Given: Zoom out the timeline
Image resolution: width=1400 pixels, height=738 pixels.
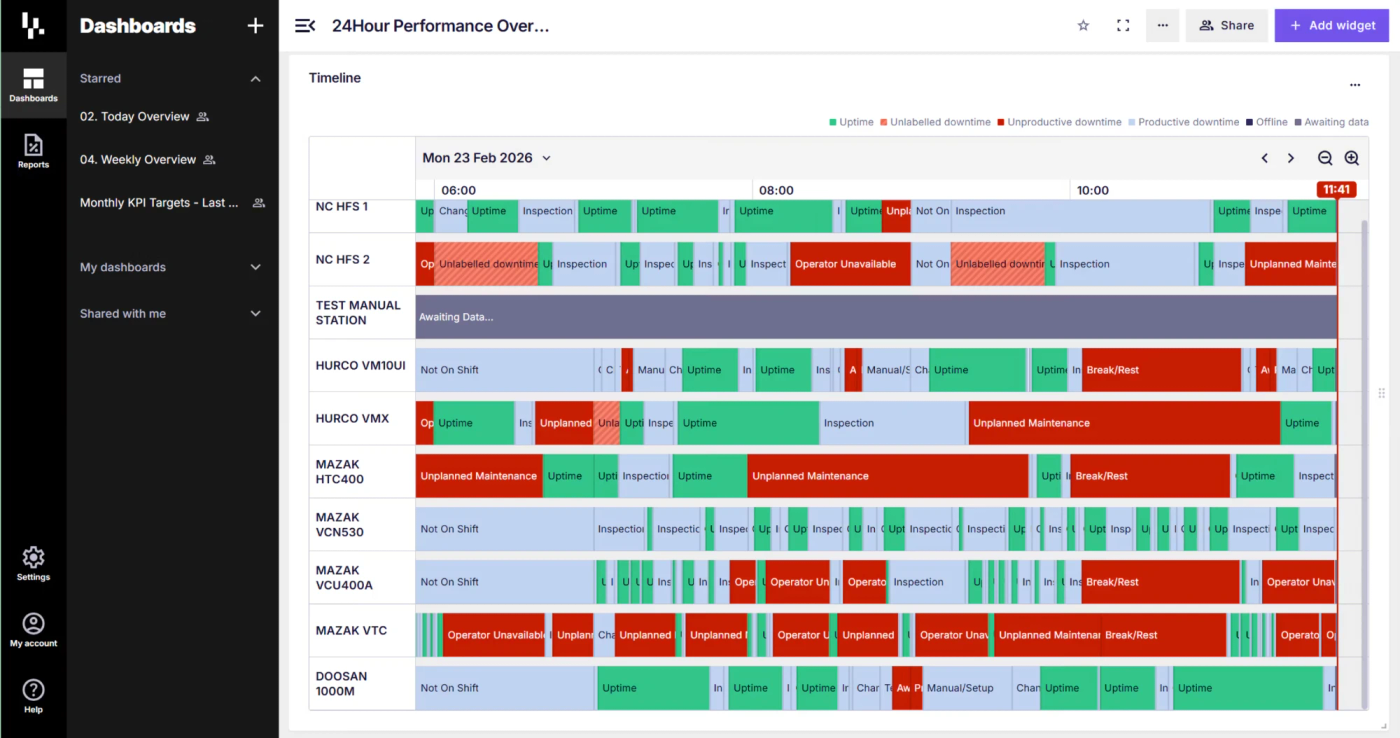Looking at the screenshot, I should click(1325, 158).
